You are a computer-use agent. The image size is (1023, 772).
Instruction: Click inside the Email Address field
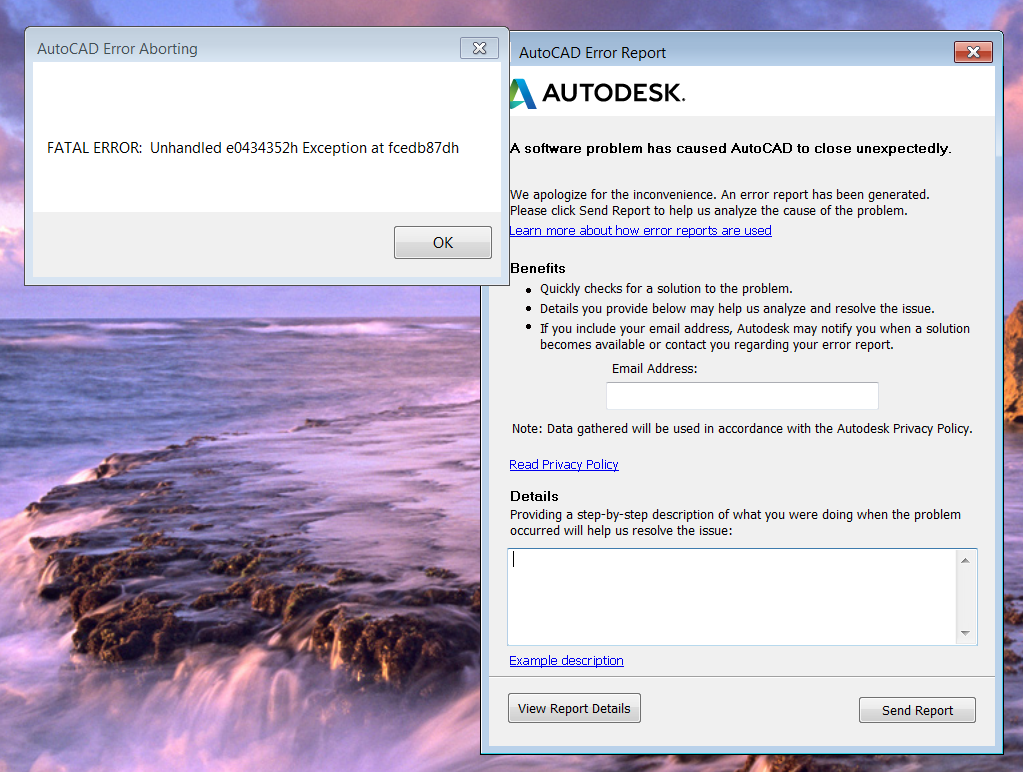(741, 396)
